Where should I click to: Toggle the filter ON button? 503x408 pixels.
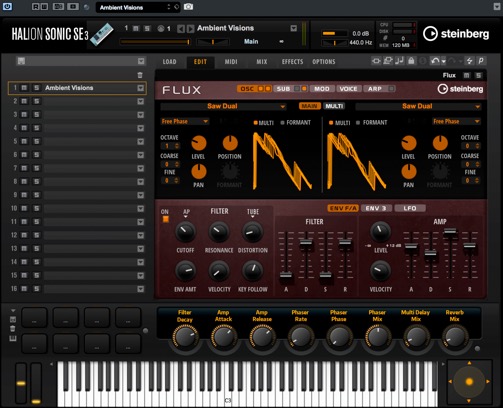tap(165, 219)
